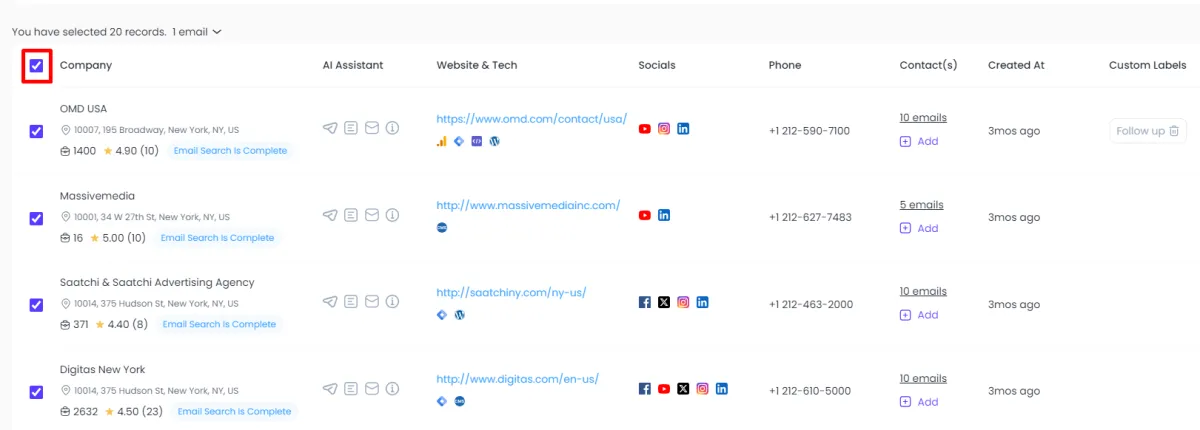The width and height of the screenshot is (1200, 430).
Task: Show the OMD USA info circle icon
Action: point(393,128)
